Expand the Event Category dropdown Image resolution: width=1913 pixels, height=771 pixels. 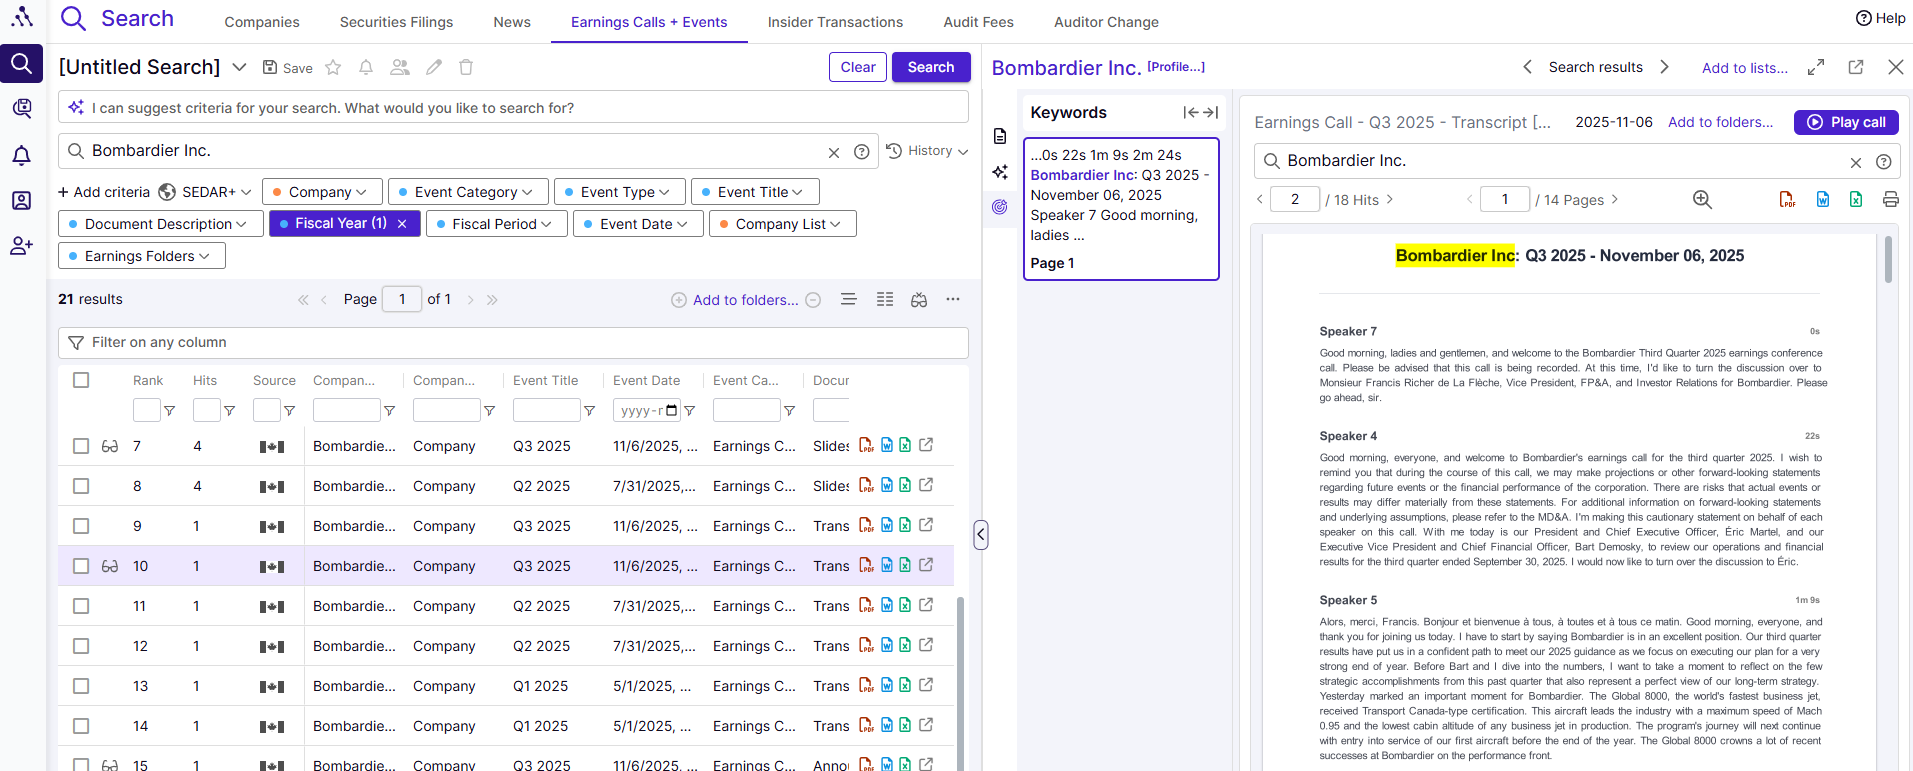(468, 192)
